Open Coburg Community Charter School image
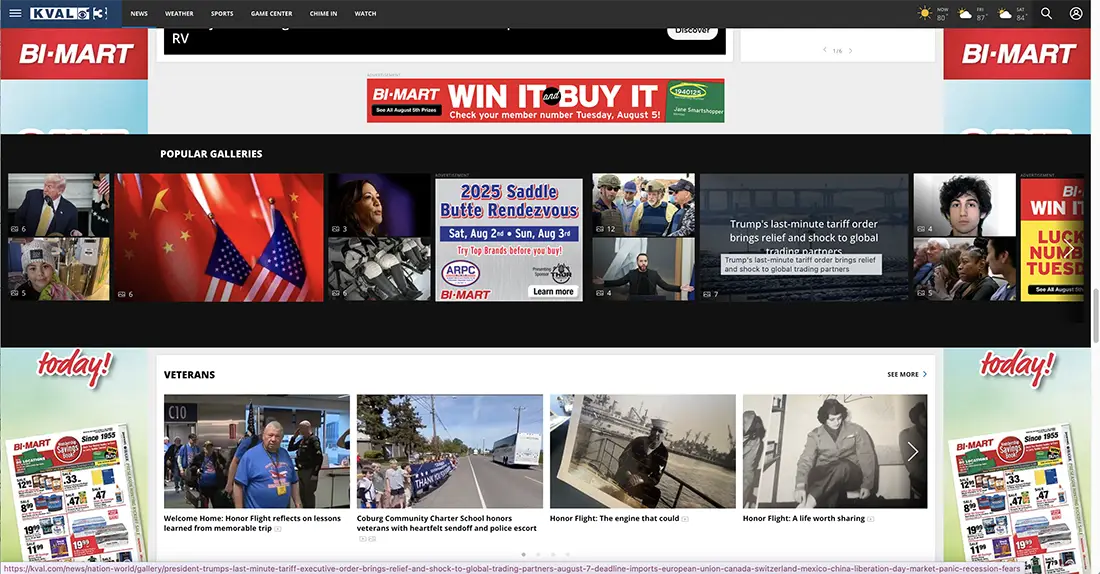The image size is (1100, 574). (x=450, y=451)
